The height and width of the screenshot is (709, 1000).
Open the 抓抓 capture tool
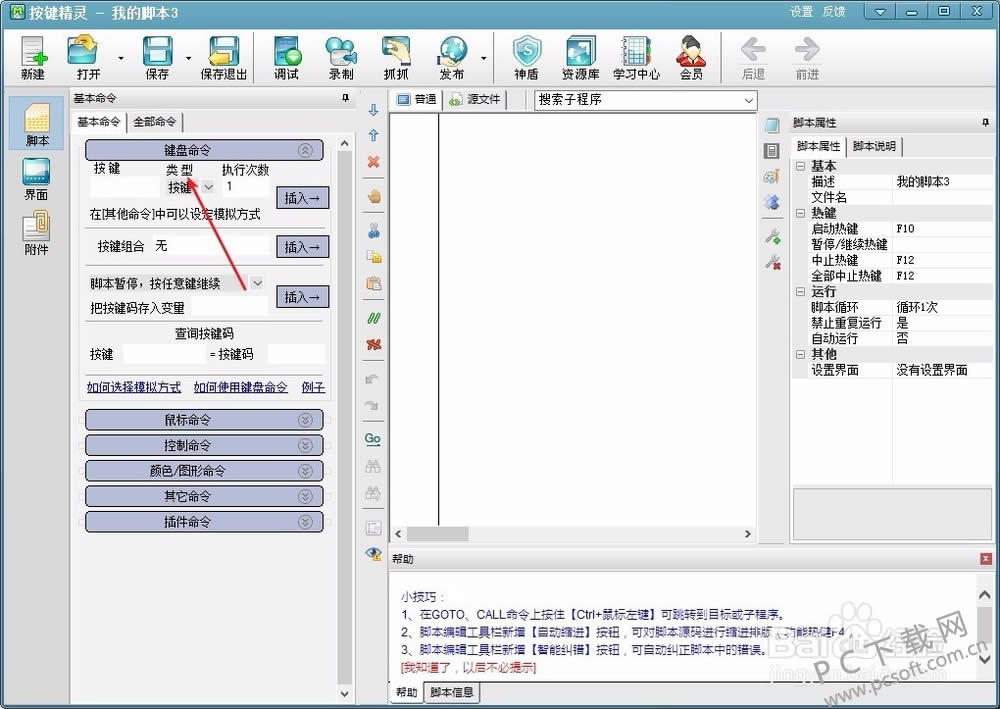[x=397, y=56]
